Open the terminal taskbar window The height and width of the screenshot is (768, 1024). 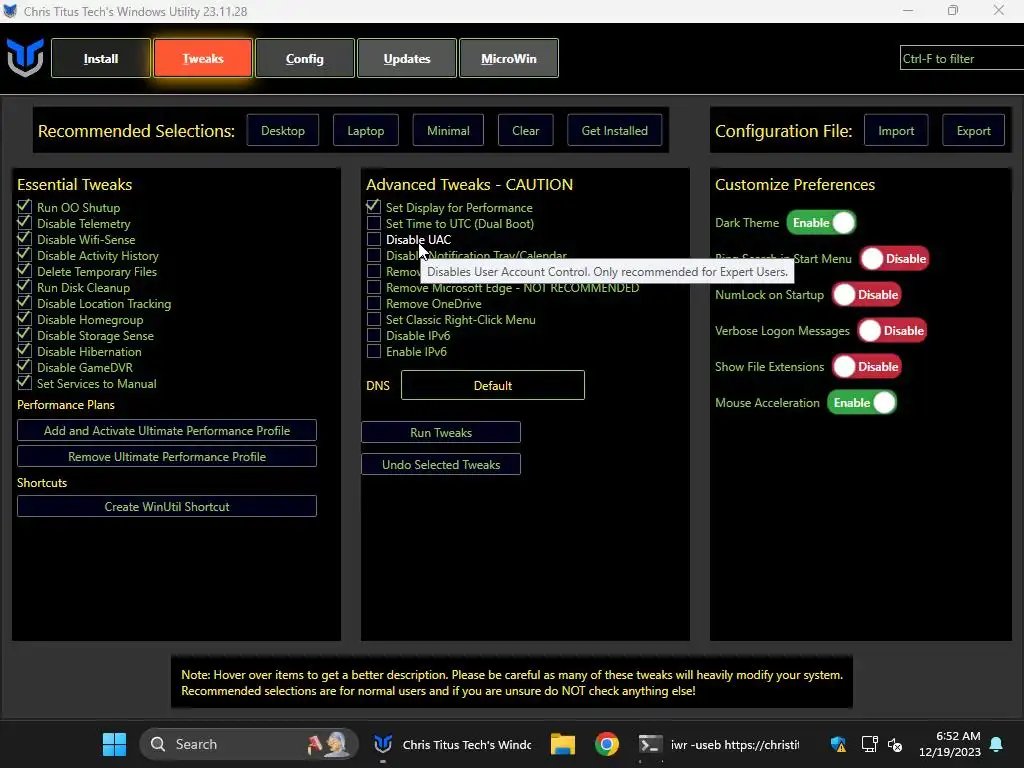tap(718, 744)
